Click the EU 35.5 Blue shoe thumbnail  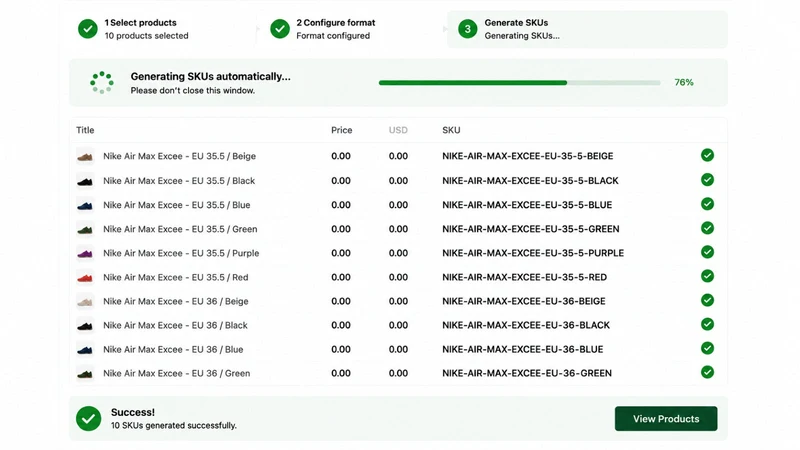(85, 205)
